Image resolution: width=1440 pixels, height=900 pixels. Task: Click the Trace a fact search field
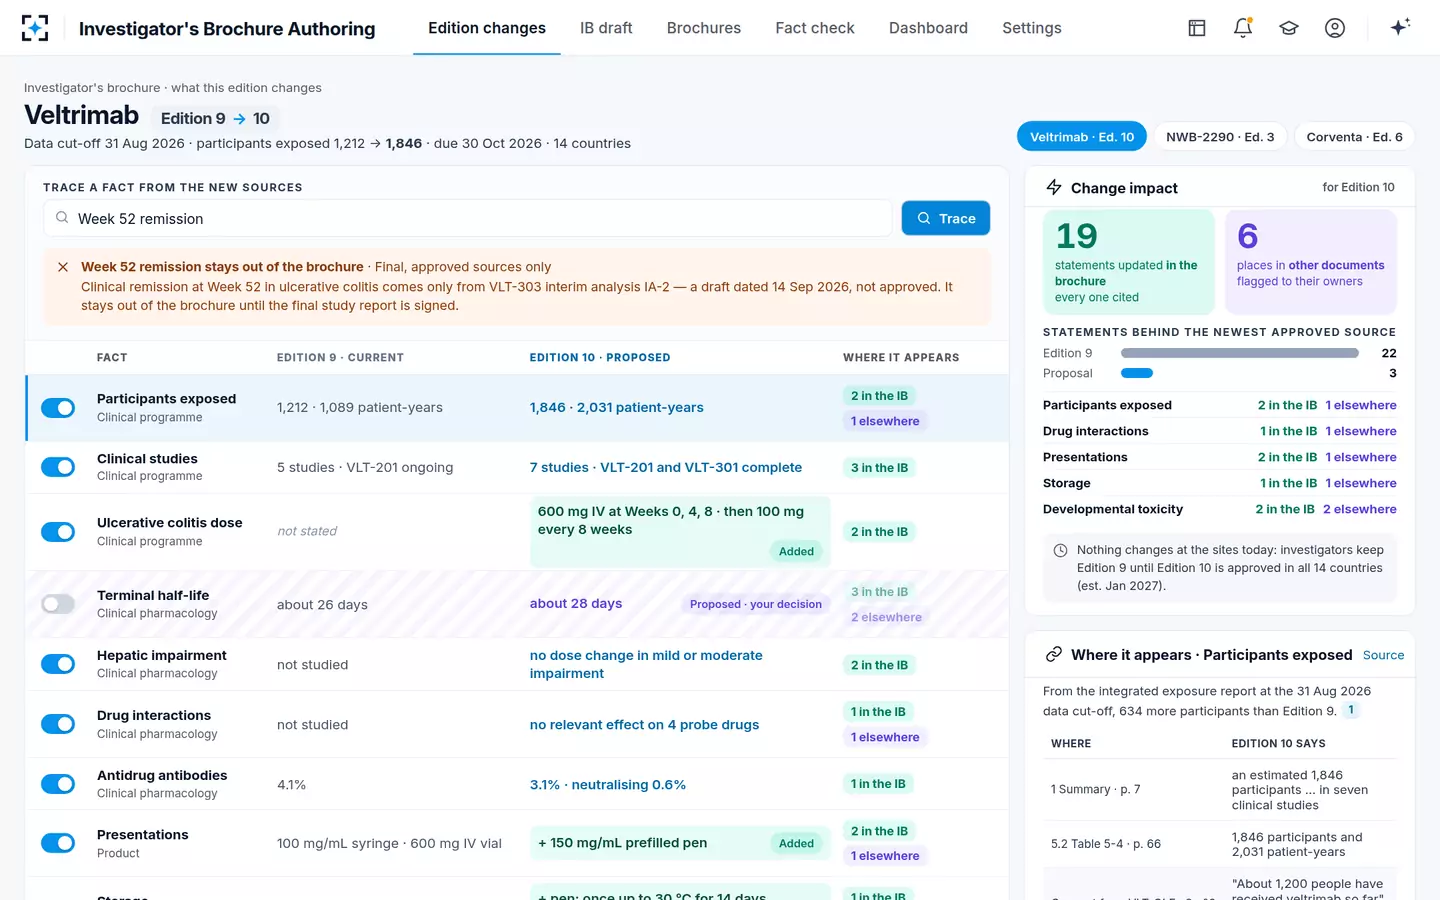coord(467,218)
